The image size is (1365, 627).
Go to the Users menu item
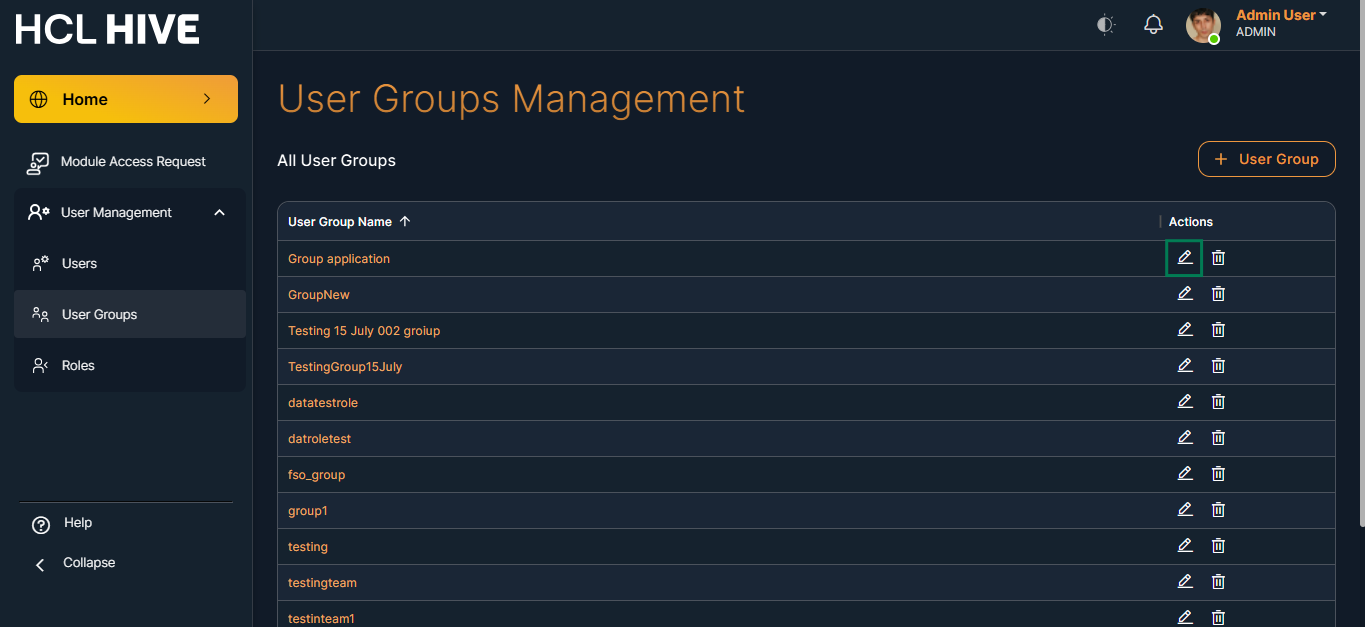pyautogui.click(x=79, y=264)
